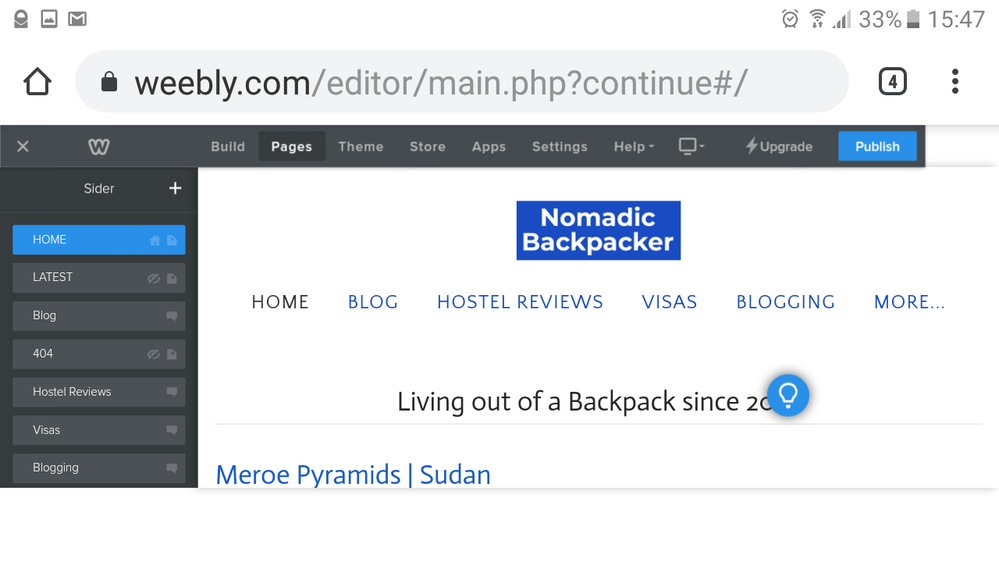
Task: Click blog comment icon on Blog page
Action: coord(172,316)
